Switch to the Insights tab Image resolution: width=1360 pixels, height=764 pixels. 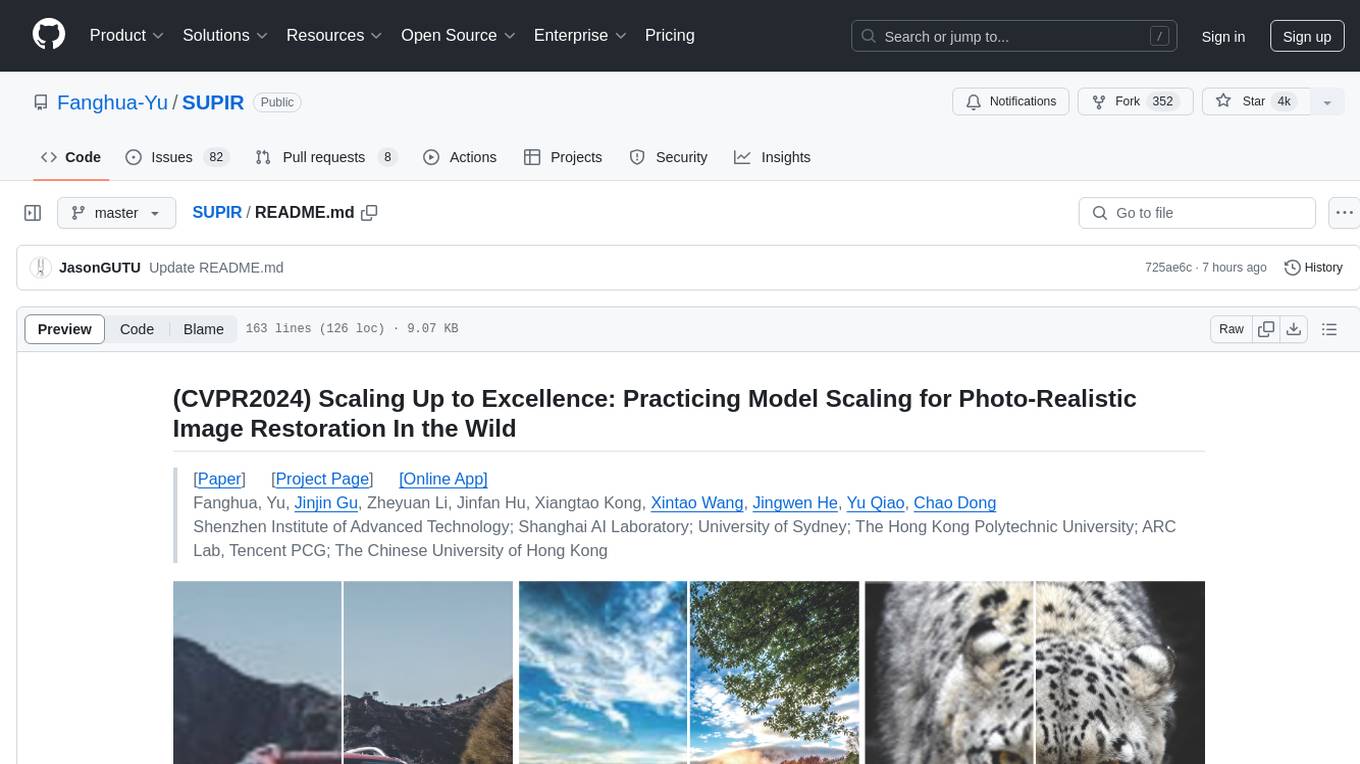tap(773, 157)
